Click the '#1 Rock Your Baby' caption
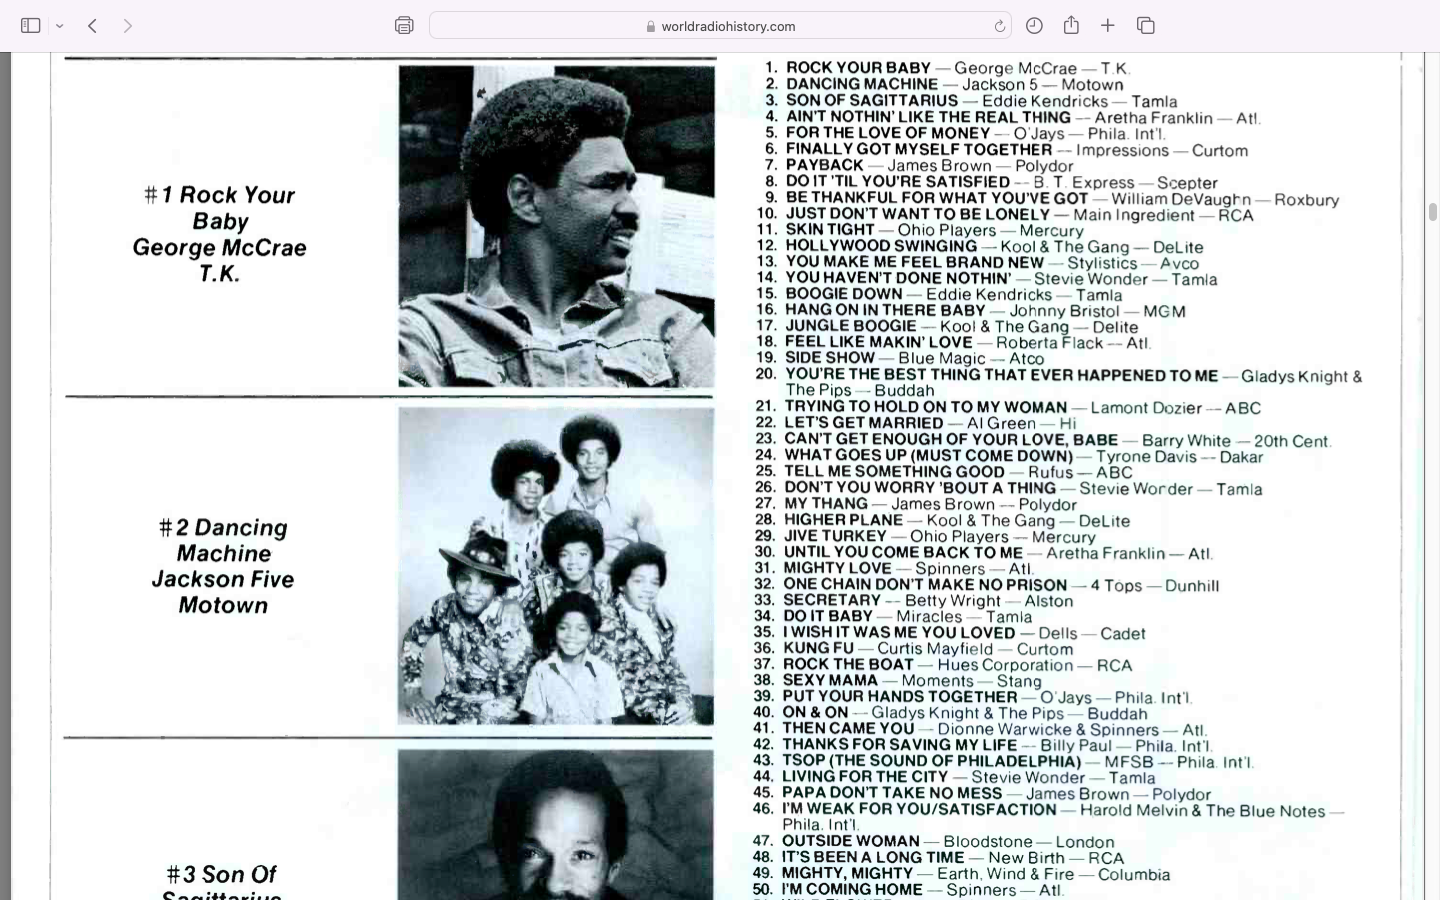1440x900 pixels. click(220, 234)
